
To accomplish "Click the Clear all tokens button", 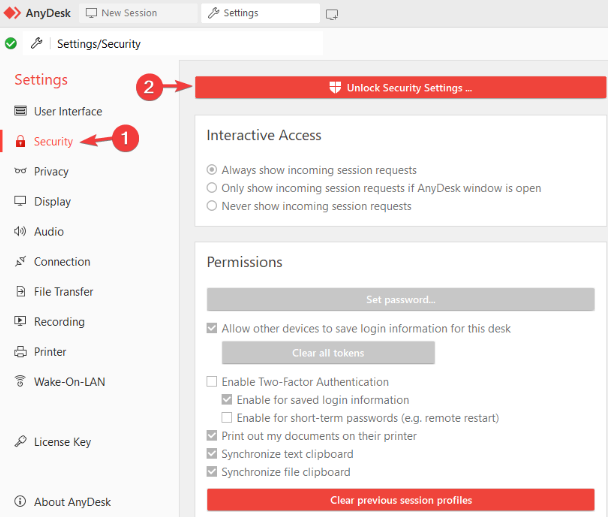I will tap(328, 353).
